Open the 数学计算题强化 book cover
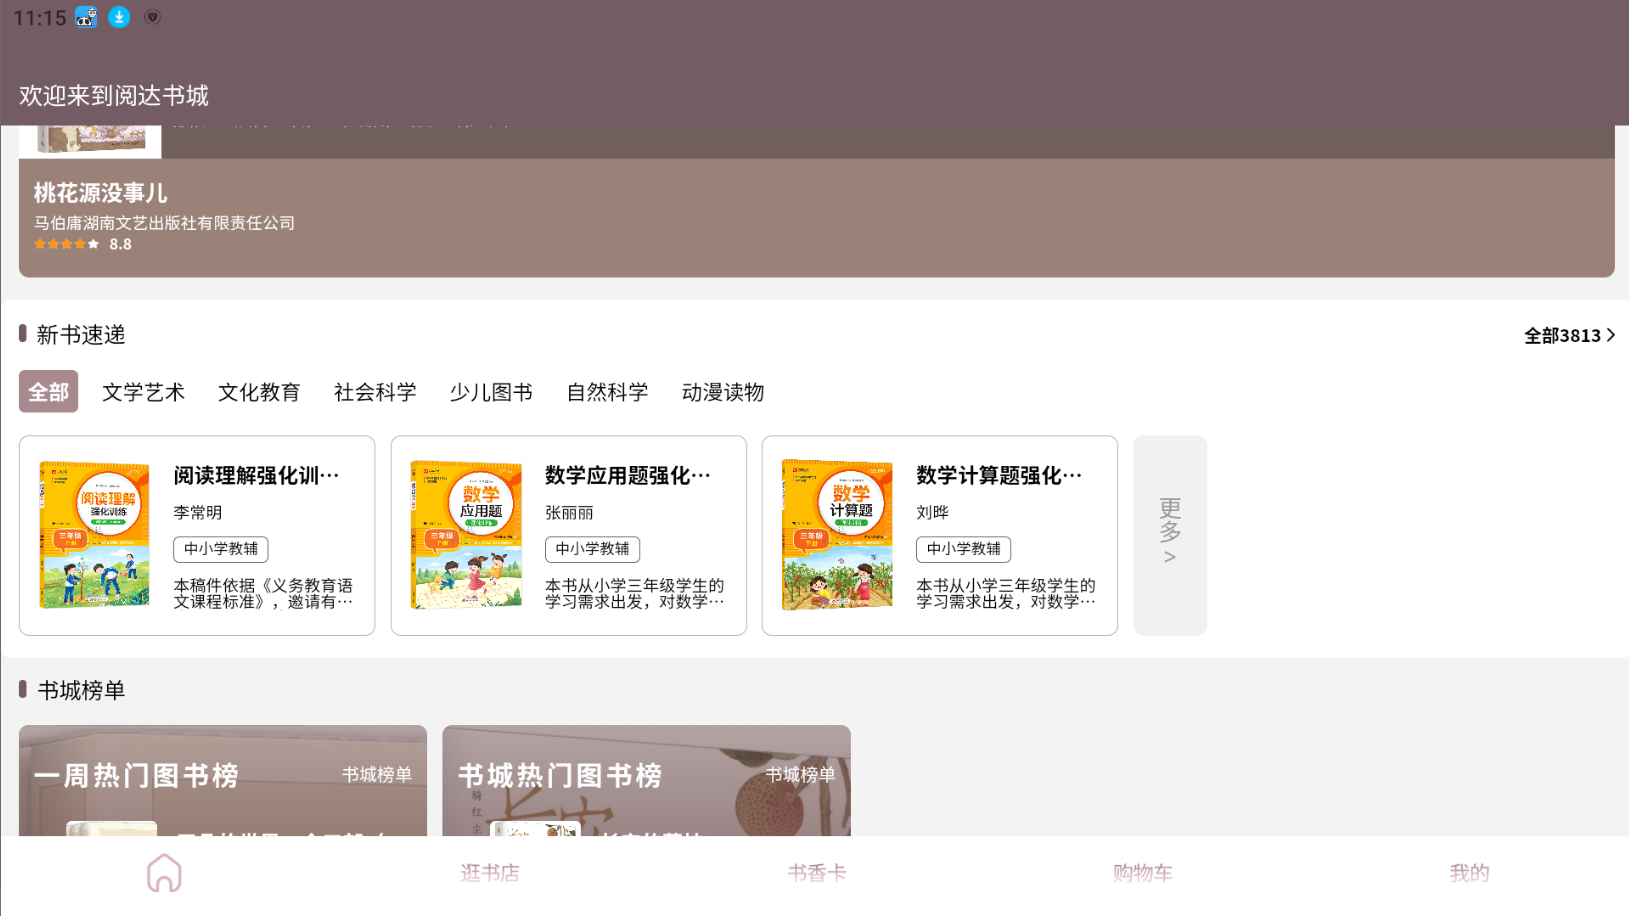1629x916 pixels. tap(837, 535)
